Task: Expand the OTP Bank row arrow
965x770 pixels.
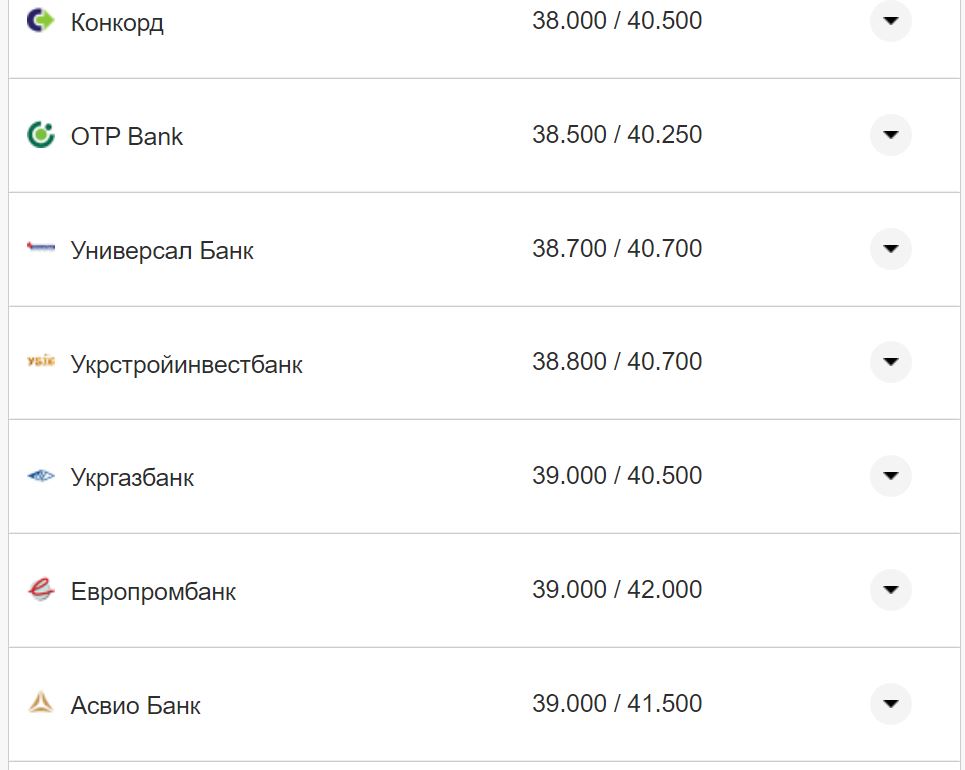Action: tap(890, 135)
